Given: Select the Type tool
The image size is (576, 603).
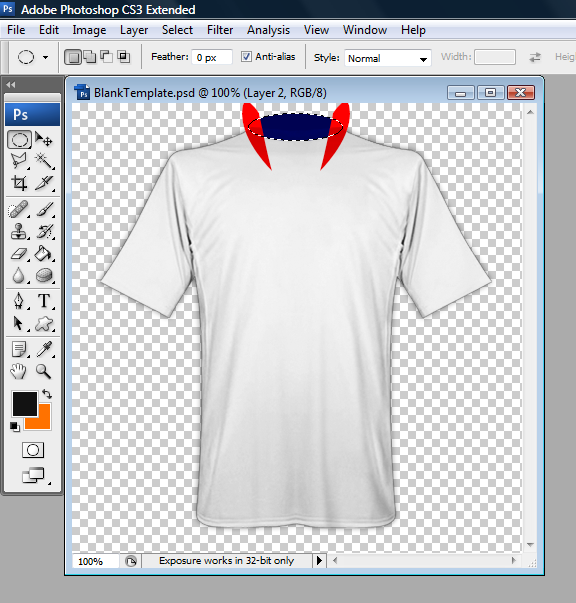Looking at the screenshot, I should pos(44,301).
